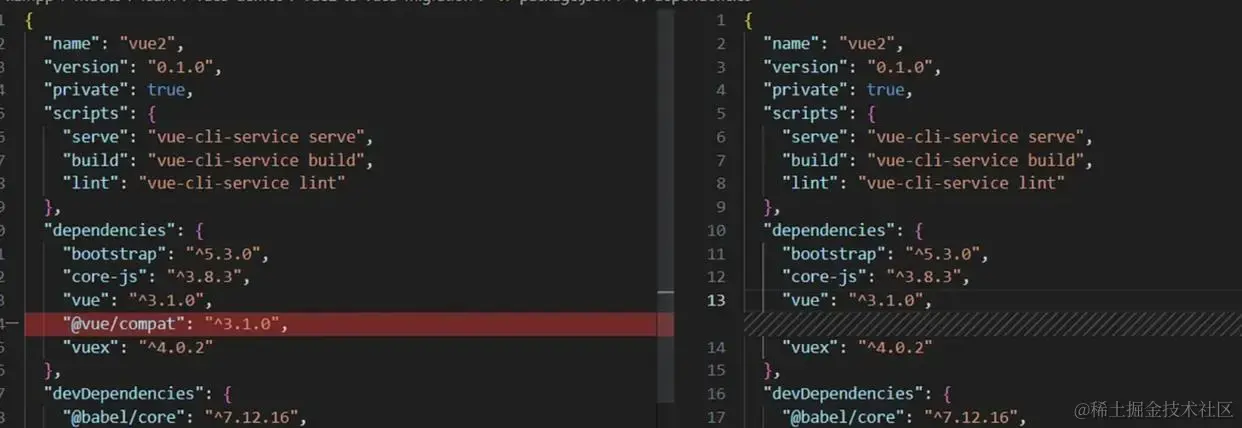The image size is (1242, 428).
Task: Click the "lint" script line in original side
Action: (204, 182)
